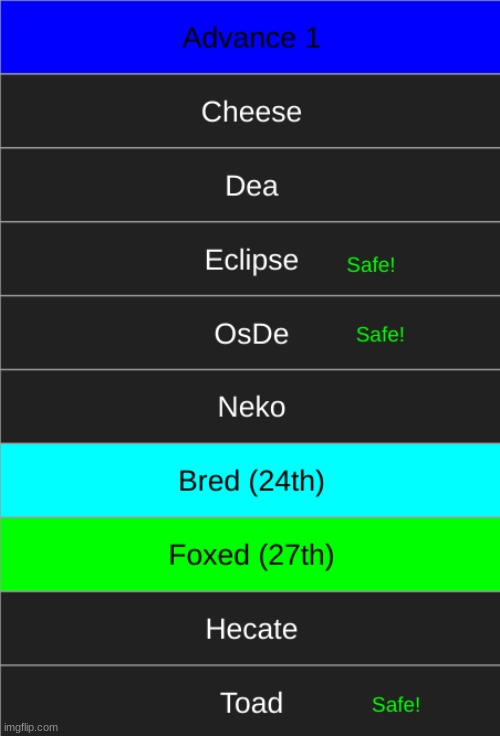Click the Bred (24th) text
This screenshot has width=500, height=736.
click(252, 481)
